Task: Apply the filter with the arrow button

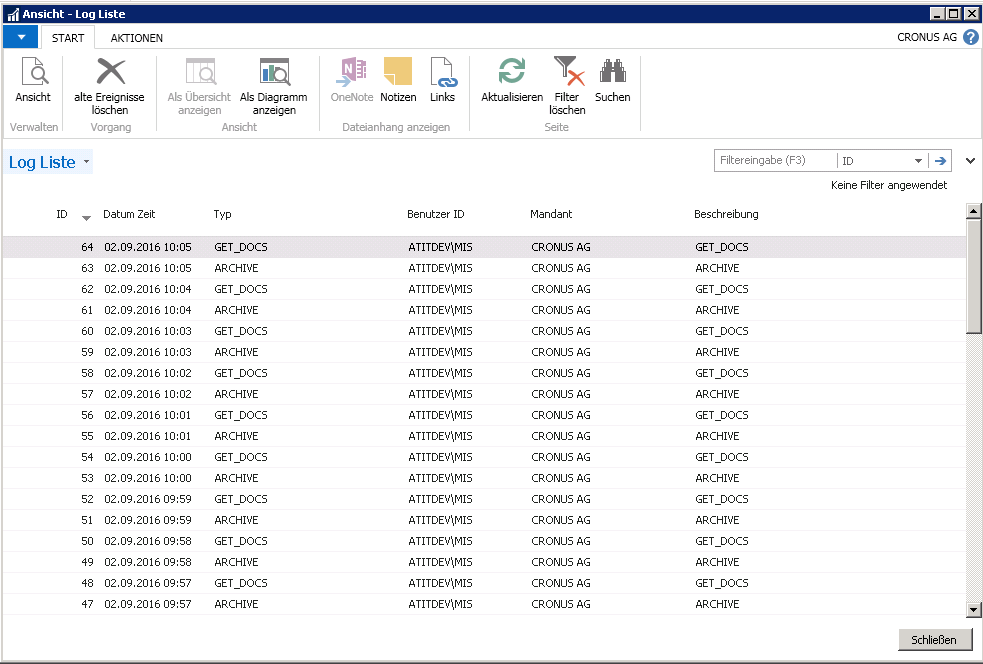Action: [x=941, y=160]
